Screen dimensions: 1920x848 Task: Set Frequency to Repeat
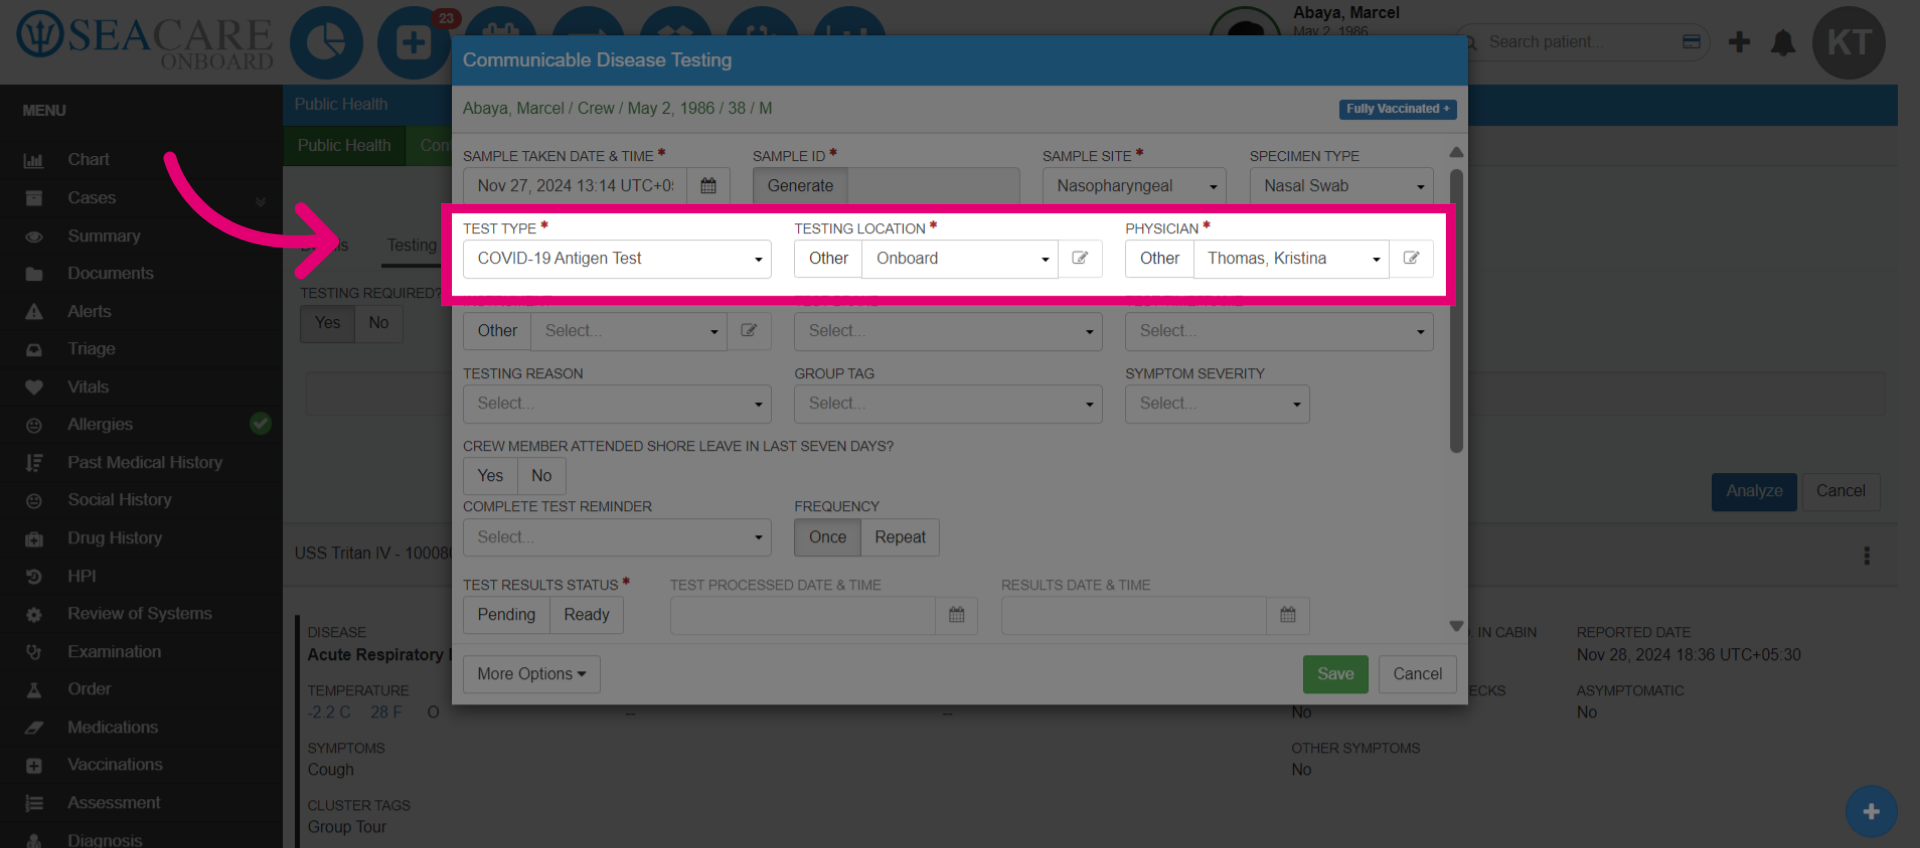pyautogui.click(x=900, y=538)
